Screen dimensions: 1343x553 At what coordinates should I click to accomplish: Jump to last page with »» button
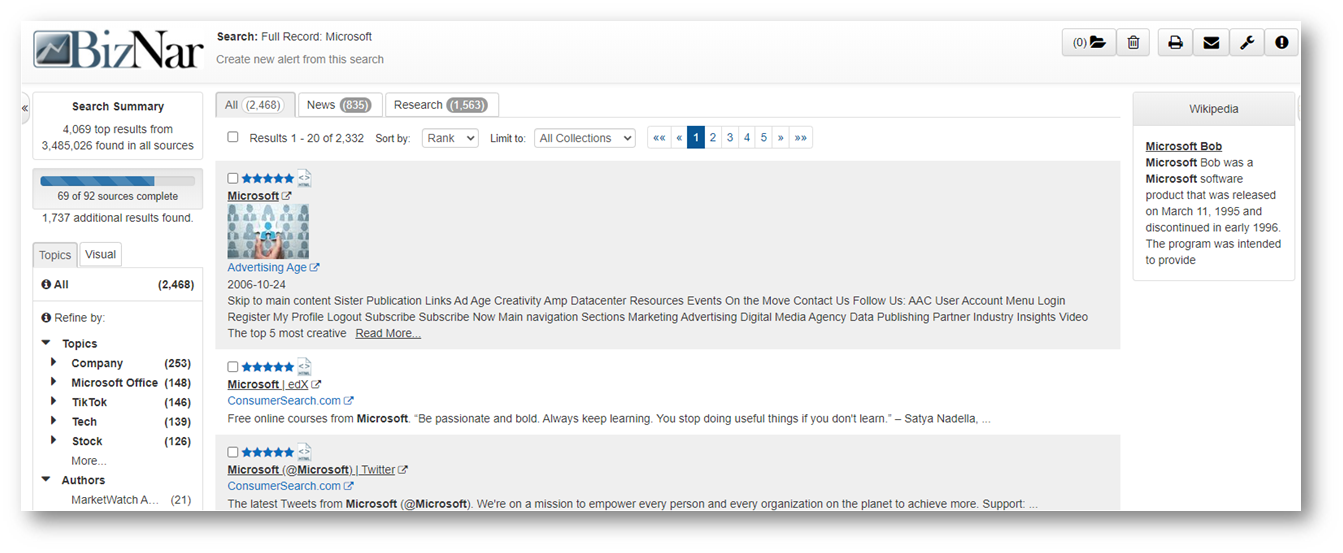[801, 138]
